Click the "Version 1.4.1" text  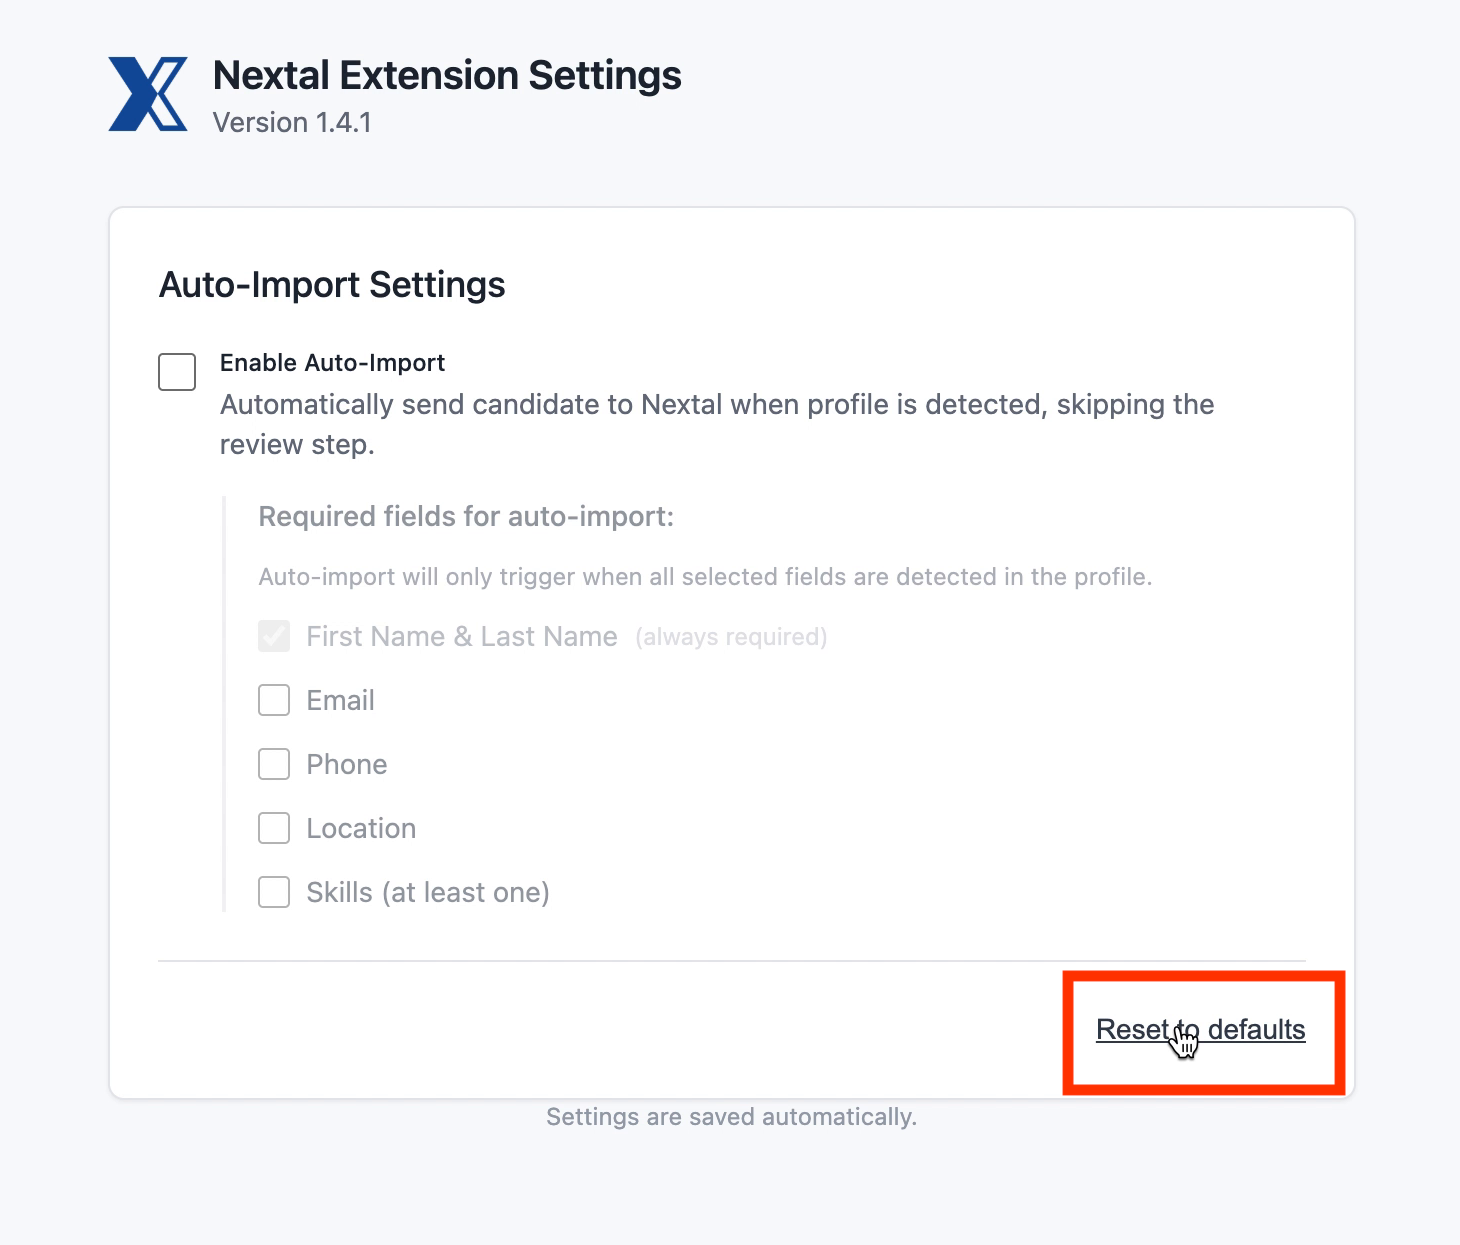[292, 122]
